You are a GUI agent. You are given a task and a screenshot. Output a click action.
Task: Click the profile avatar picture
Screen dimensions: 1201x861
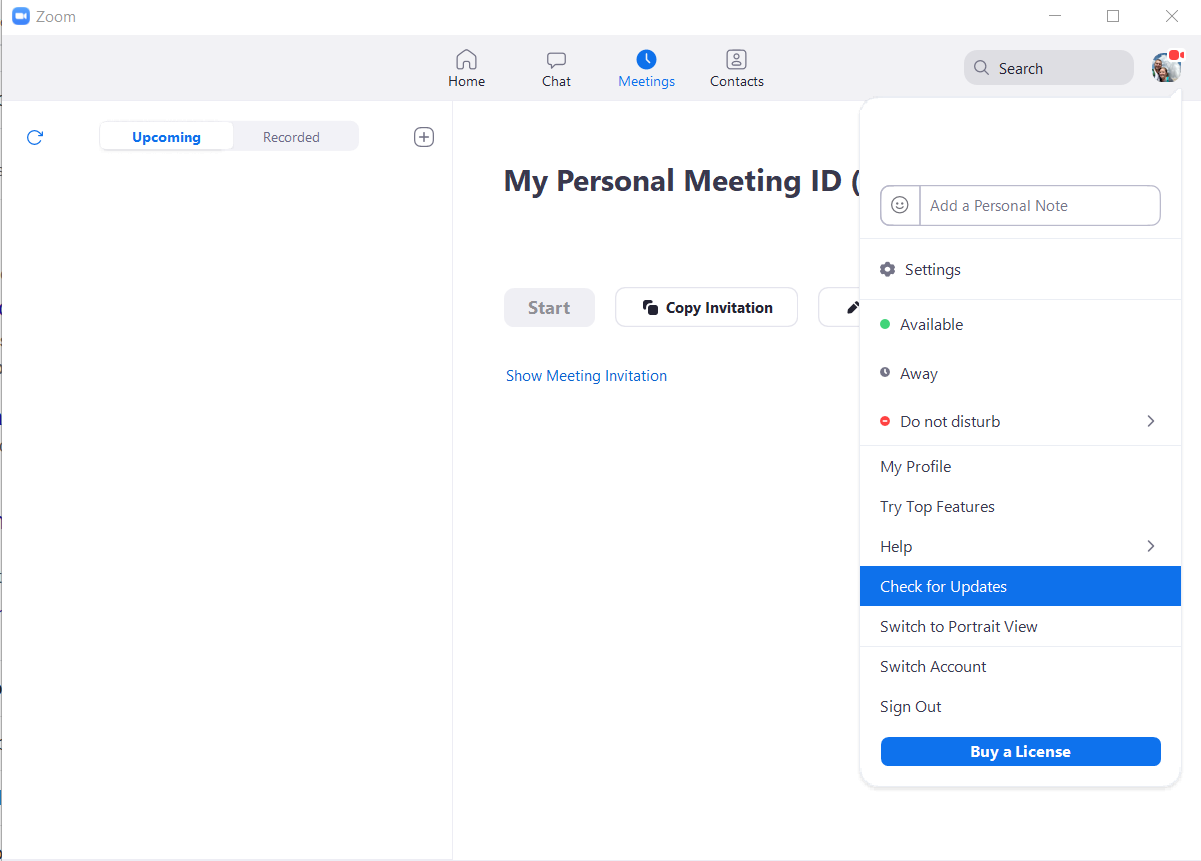tap(1165, 68)
